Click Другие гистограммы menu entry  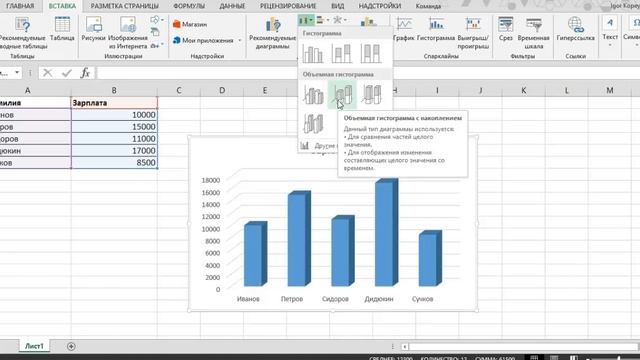coord(318,146)
